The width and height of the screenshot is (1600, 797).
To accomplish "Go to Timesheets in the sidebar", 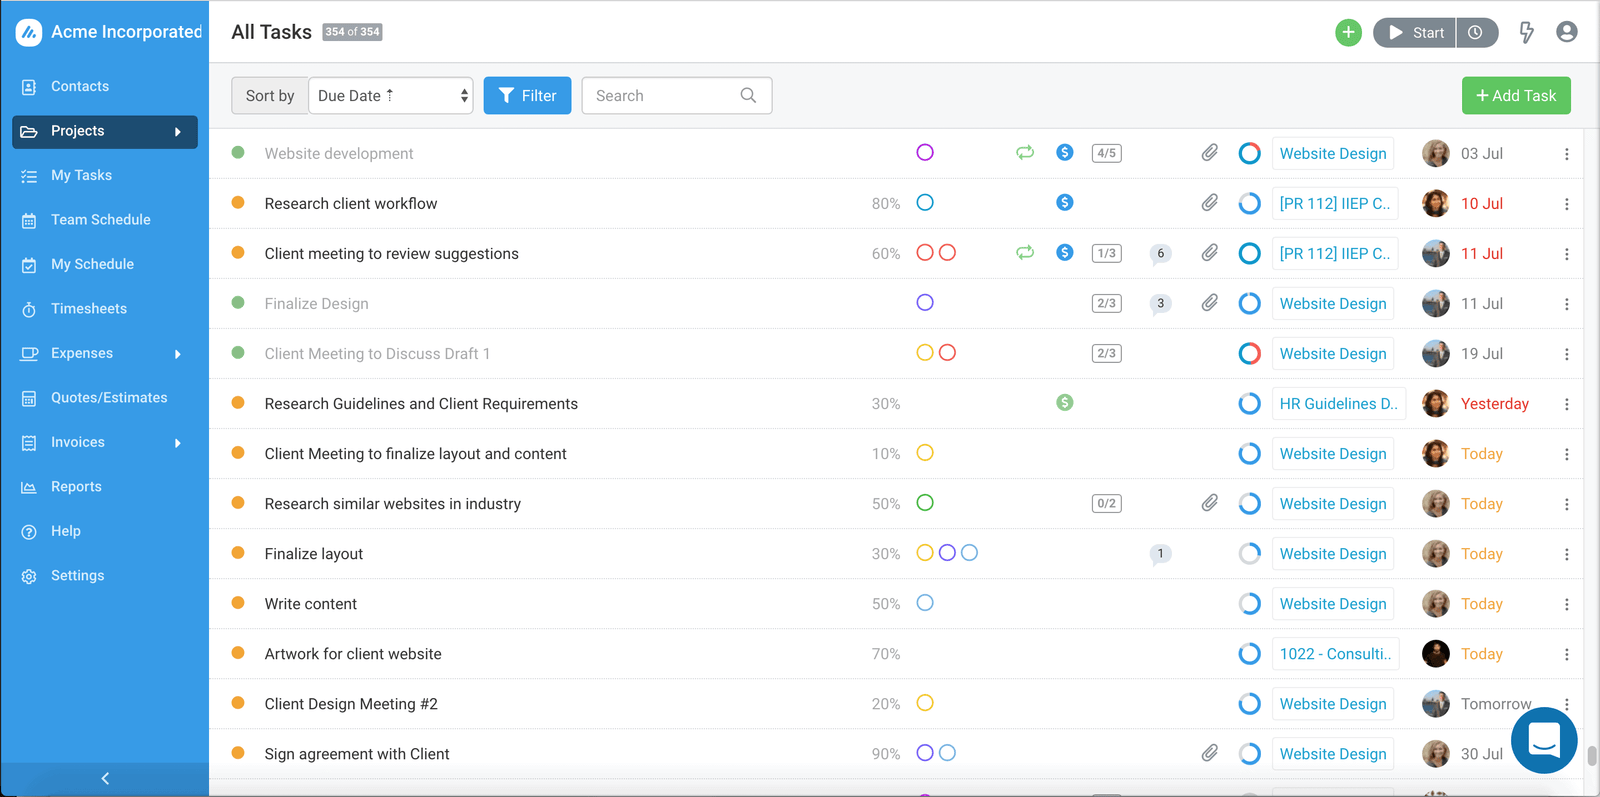I will tap(89, 309).
